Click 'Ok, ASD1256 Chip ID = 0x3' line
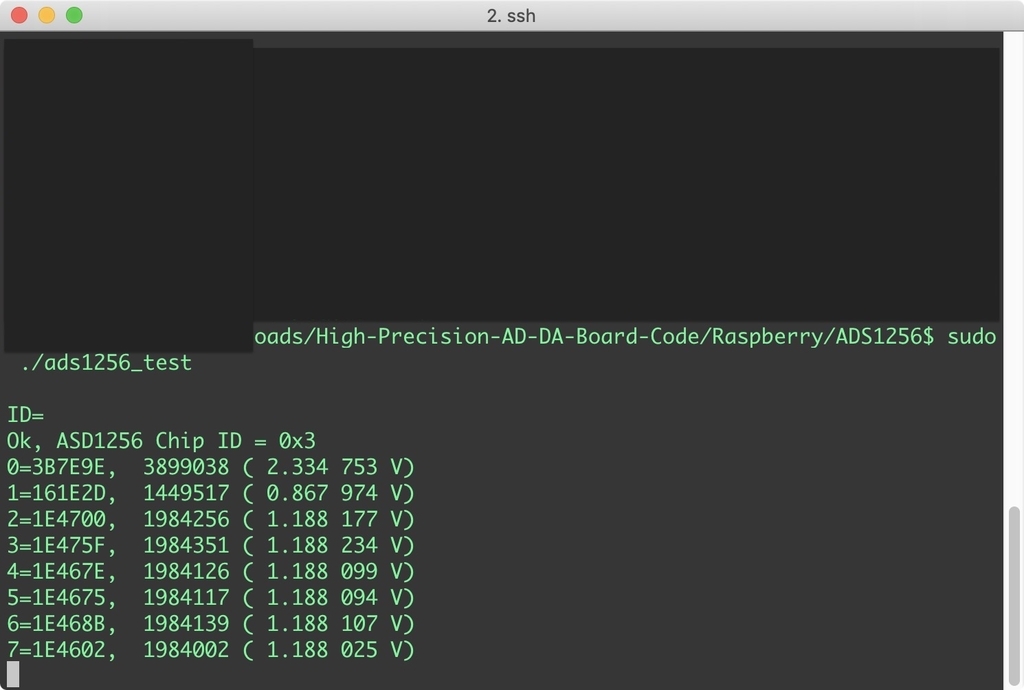This screenshot has width=1024, height=690. [x=161, y=441]
